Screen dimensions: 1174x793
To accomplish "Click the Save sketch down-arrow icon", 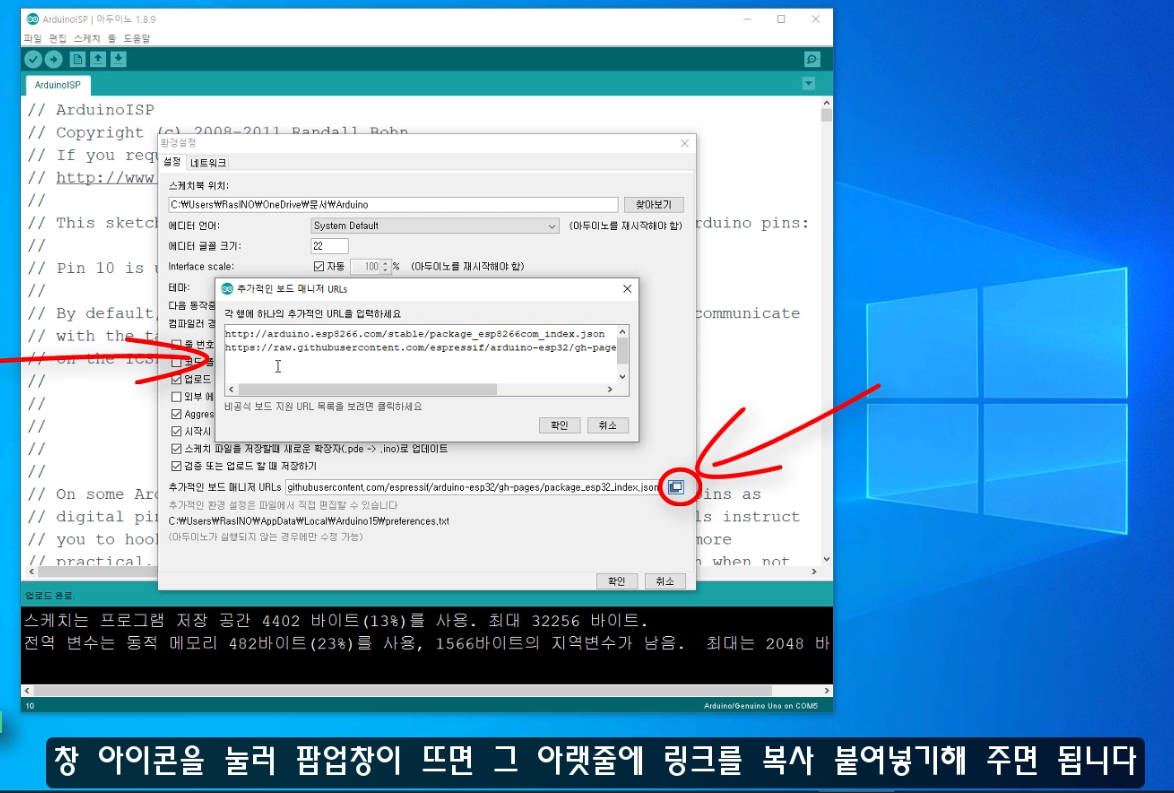I will coord(118,59).
